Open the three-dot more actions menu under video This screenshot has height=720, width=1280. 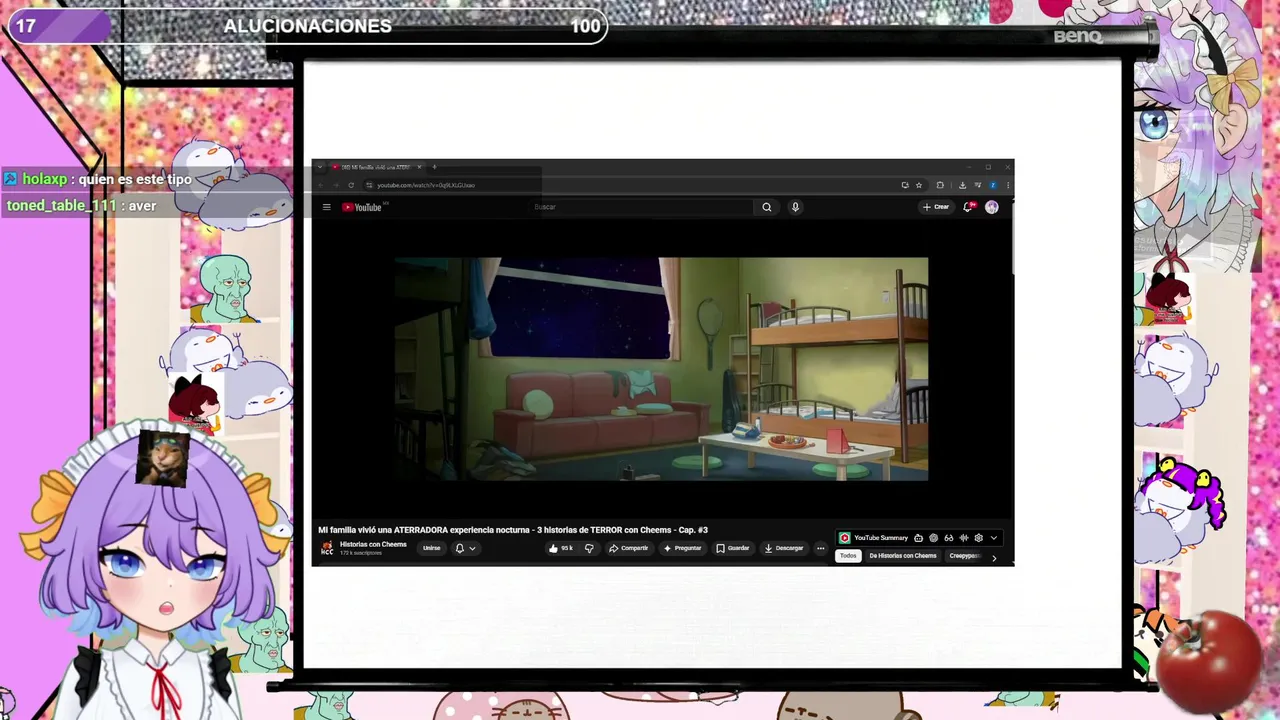tap(820, 548)
